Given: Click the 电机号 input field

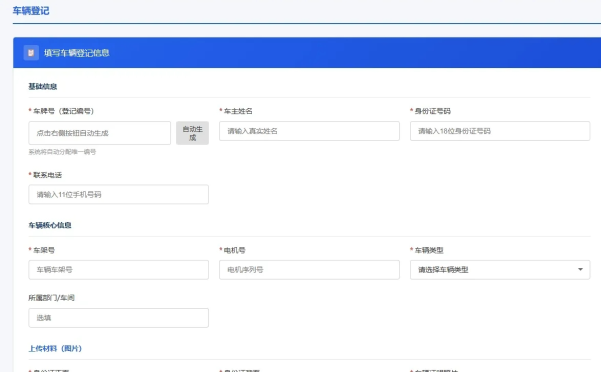Looking at the screenshot, I should [309, 270].
